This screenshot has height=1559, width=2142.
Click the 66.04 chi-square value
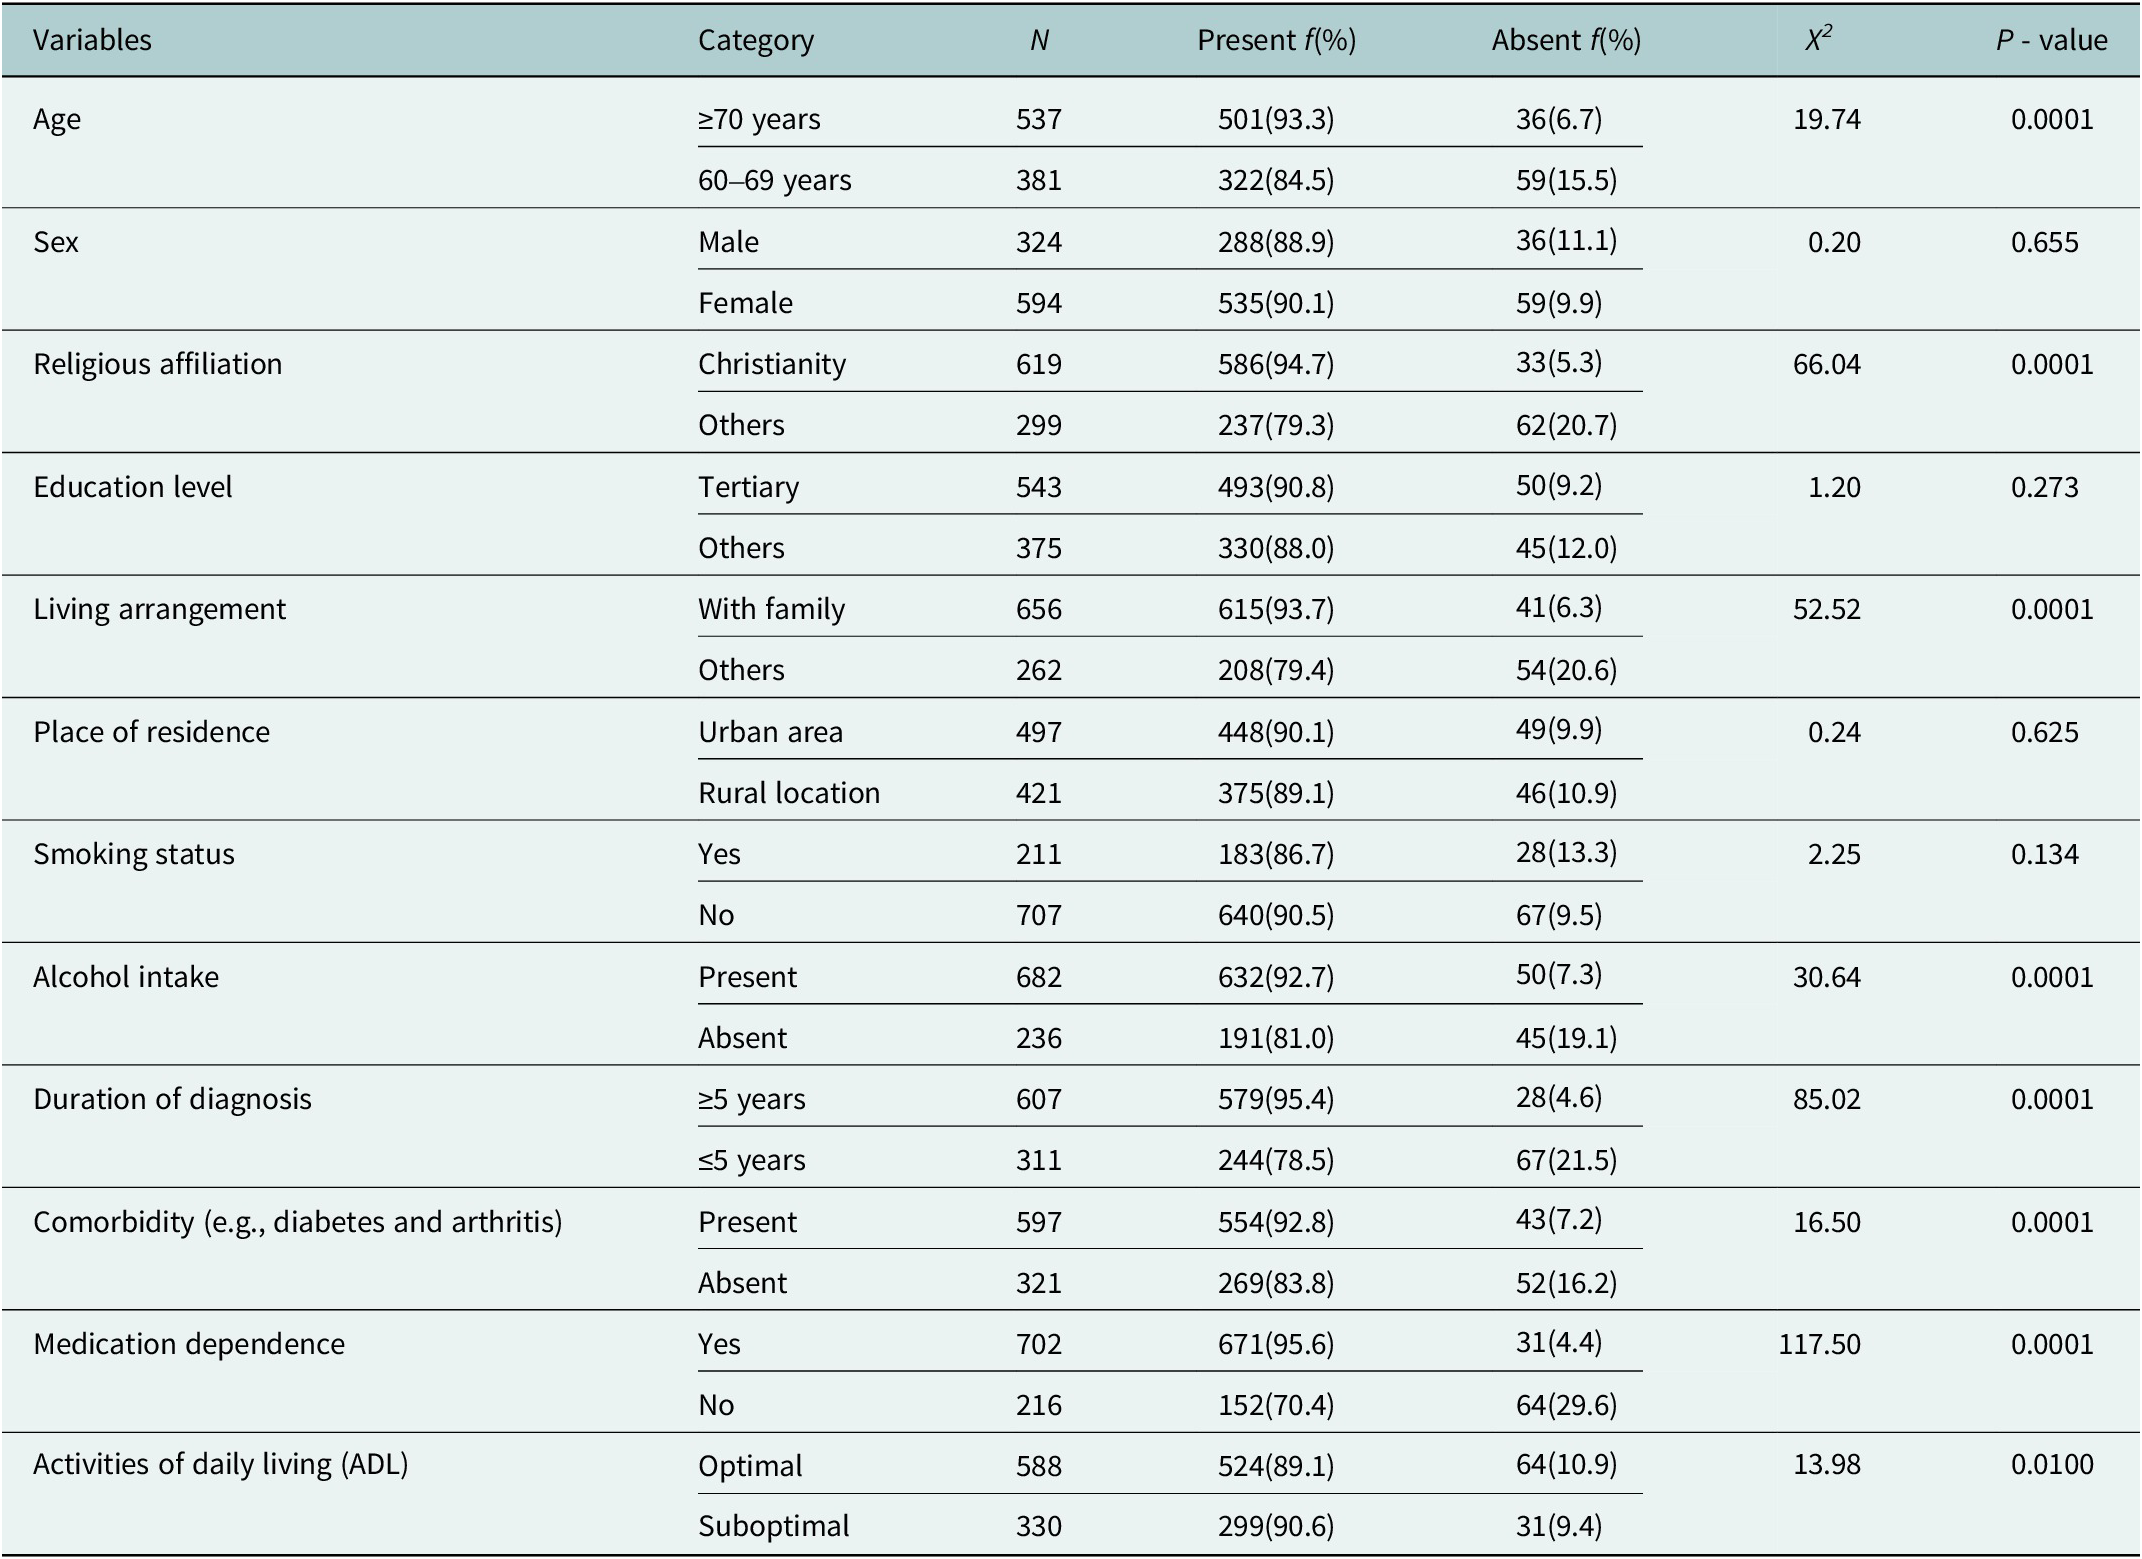point(1827,364)
